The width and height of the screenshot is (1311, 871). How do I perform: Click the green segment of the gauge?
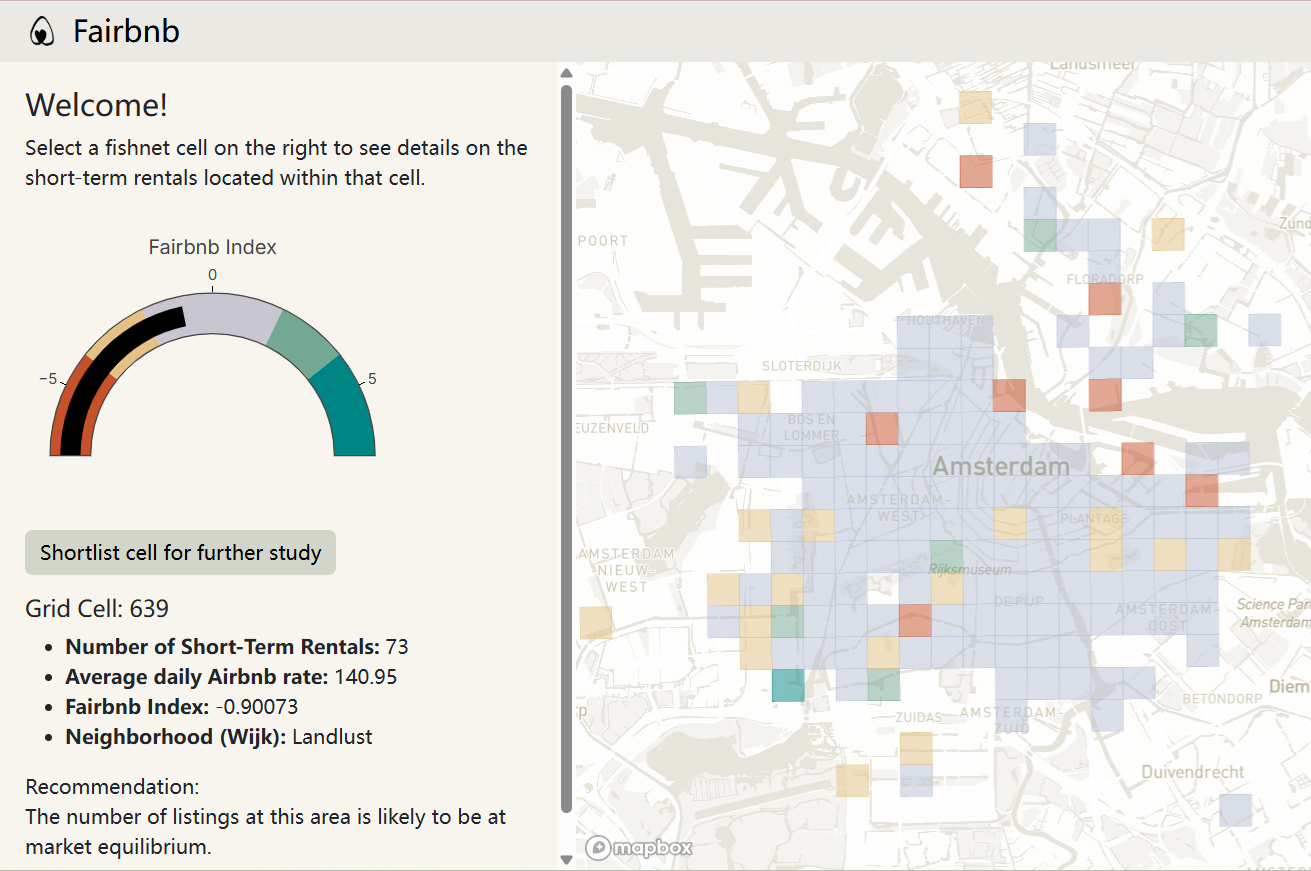pos(305,341)
